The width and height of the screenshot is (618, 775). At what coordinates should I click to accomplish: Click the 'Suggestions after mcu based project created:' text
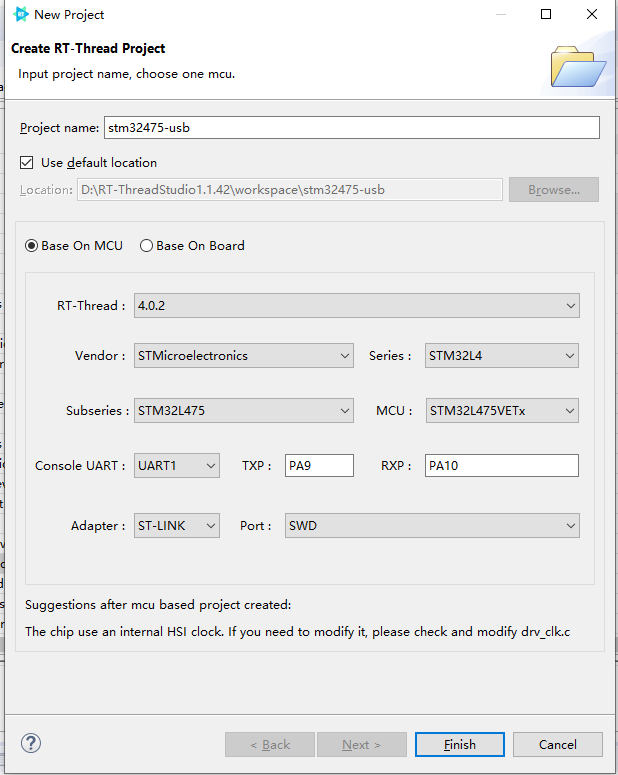pyautogui.click(x=158, y=605)
